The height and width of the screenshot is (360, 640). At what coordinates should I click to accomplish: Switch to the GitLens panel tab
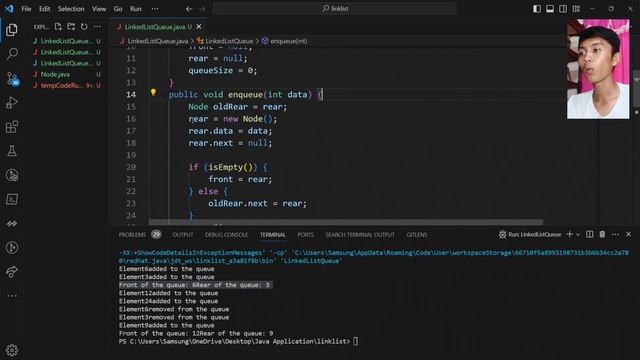coord(417,235)
